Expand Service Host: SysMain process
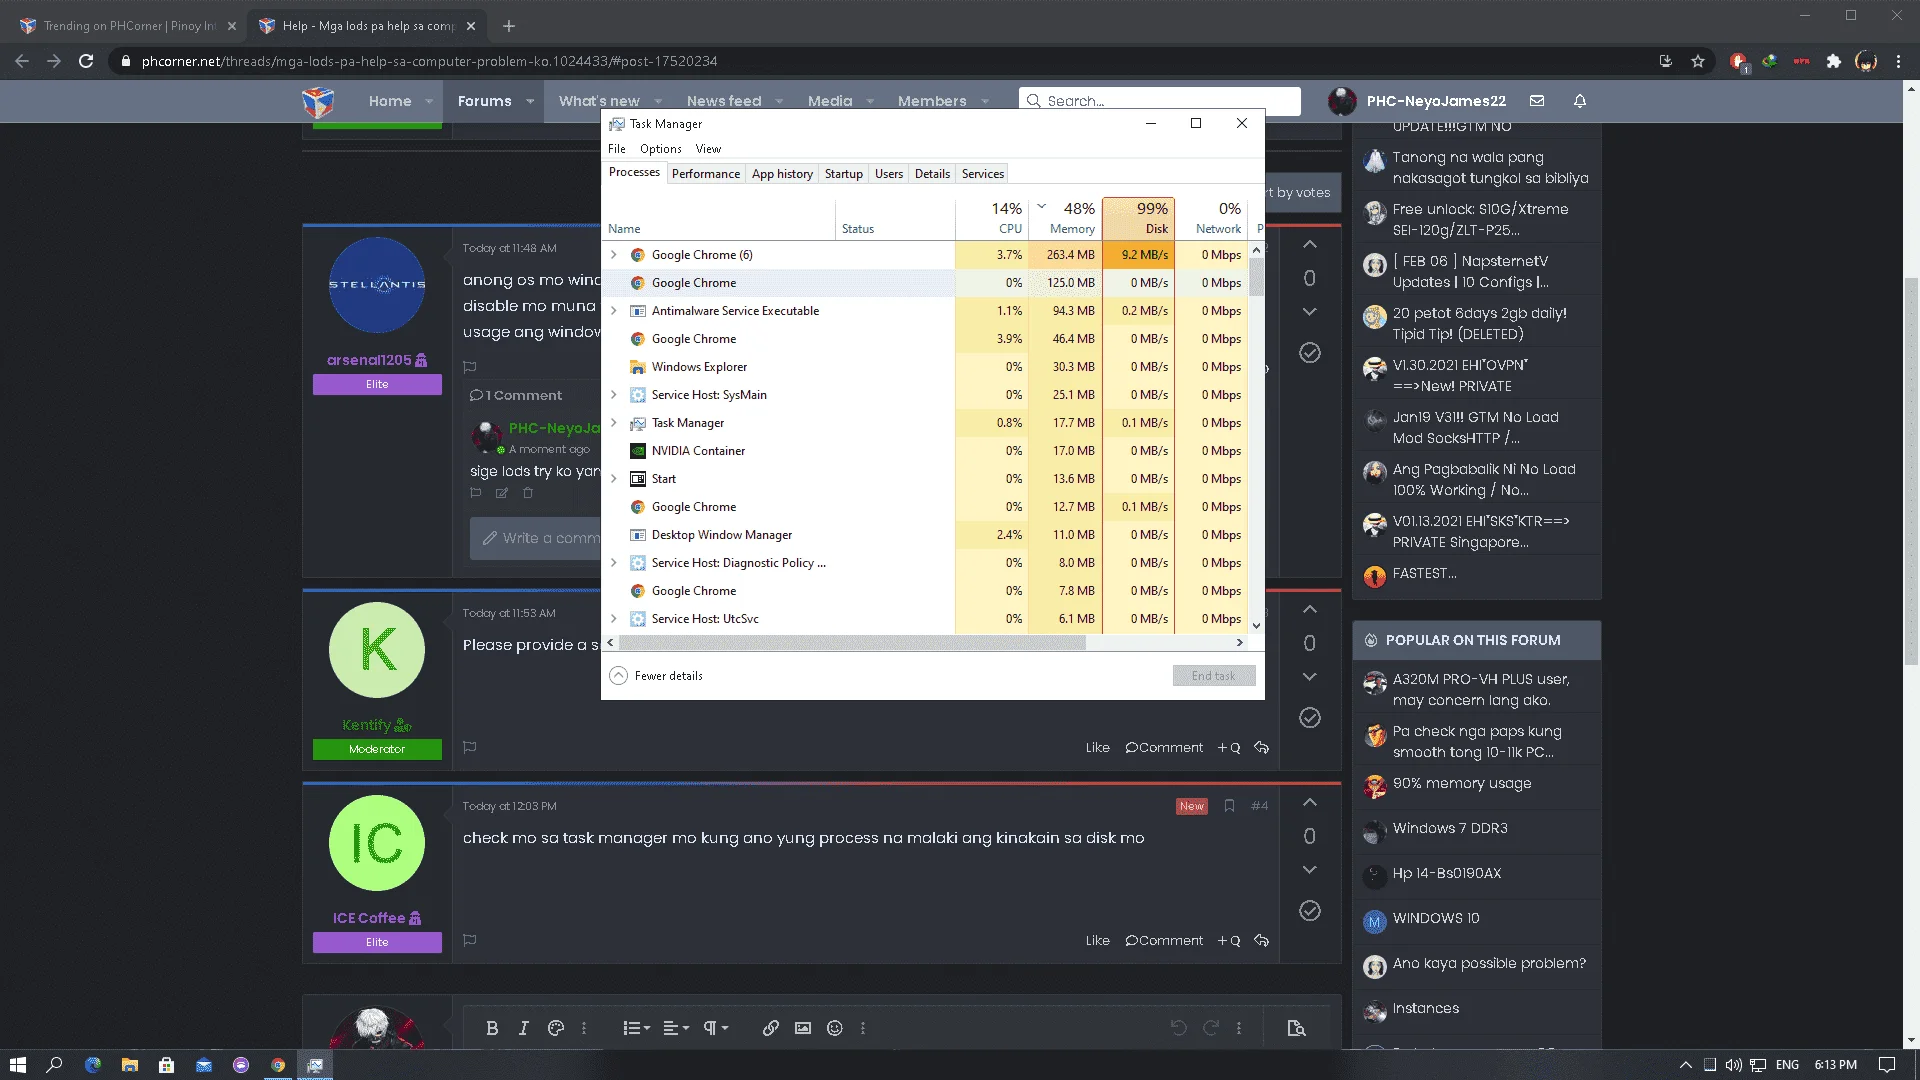The height and width of the screenshot is (1080, 1920). point(614,395)
